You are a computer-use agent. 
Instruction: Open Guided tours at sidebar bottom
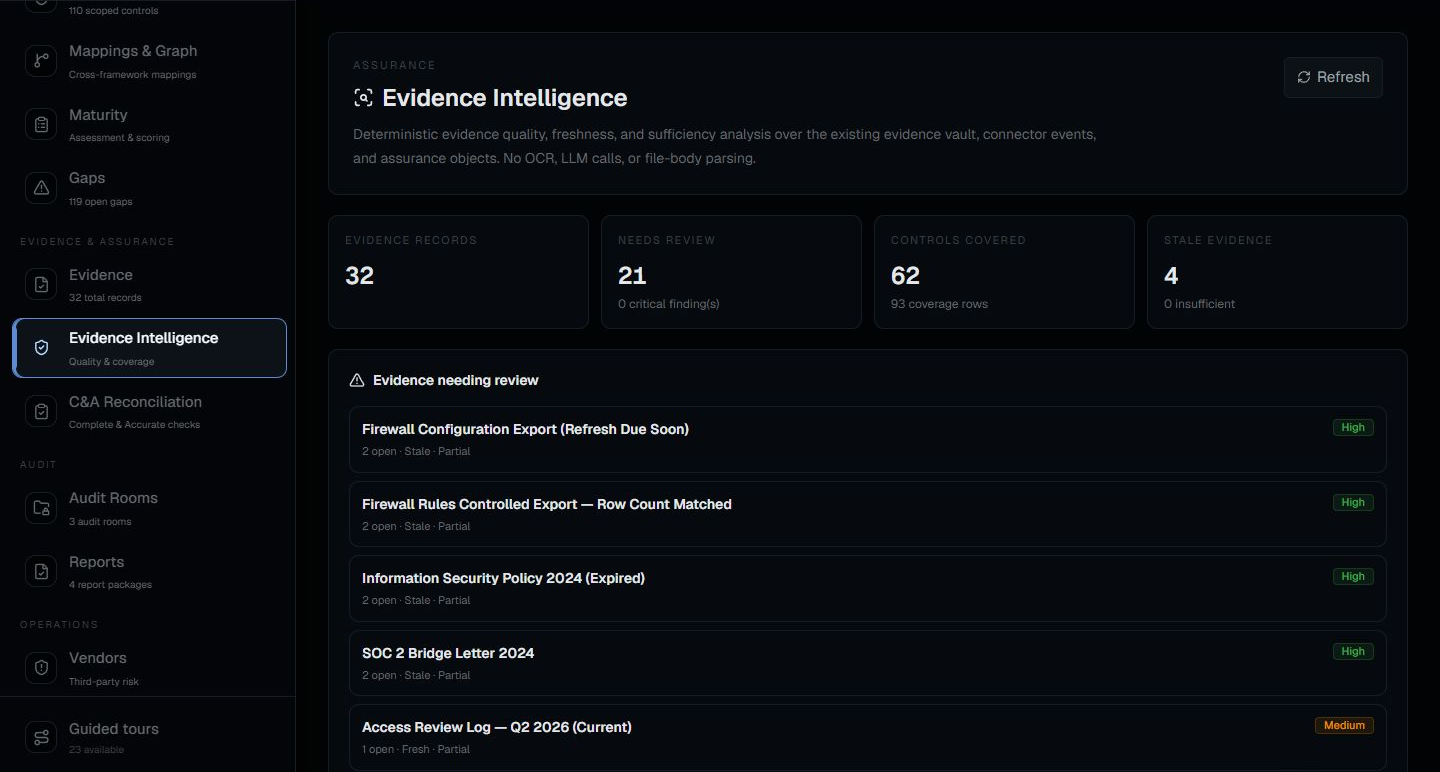(x=149, y=738)
